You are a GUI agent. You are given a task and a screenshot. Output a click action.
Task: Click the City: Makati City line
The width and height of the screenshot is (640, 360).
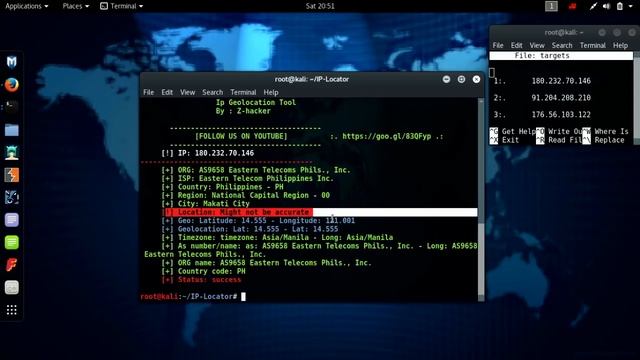coord(205,204)
